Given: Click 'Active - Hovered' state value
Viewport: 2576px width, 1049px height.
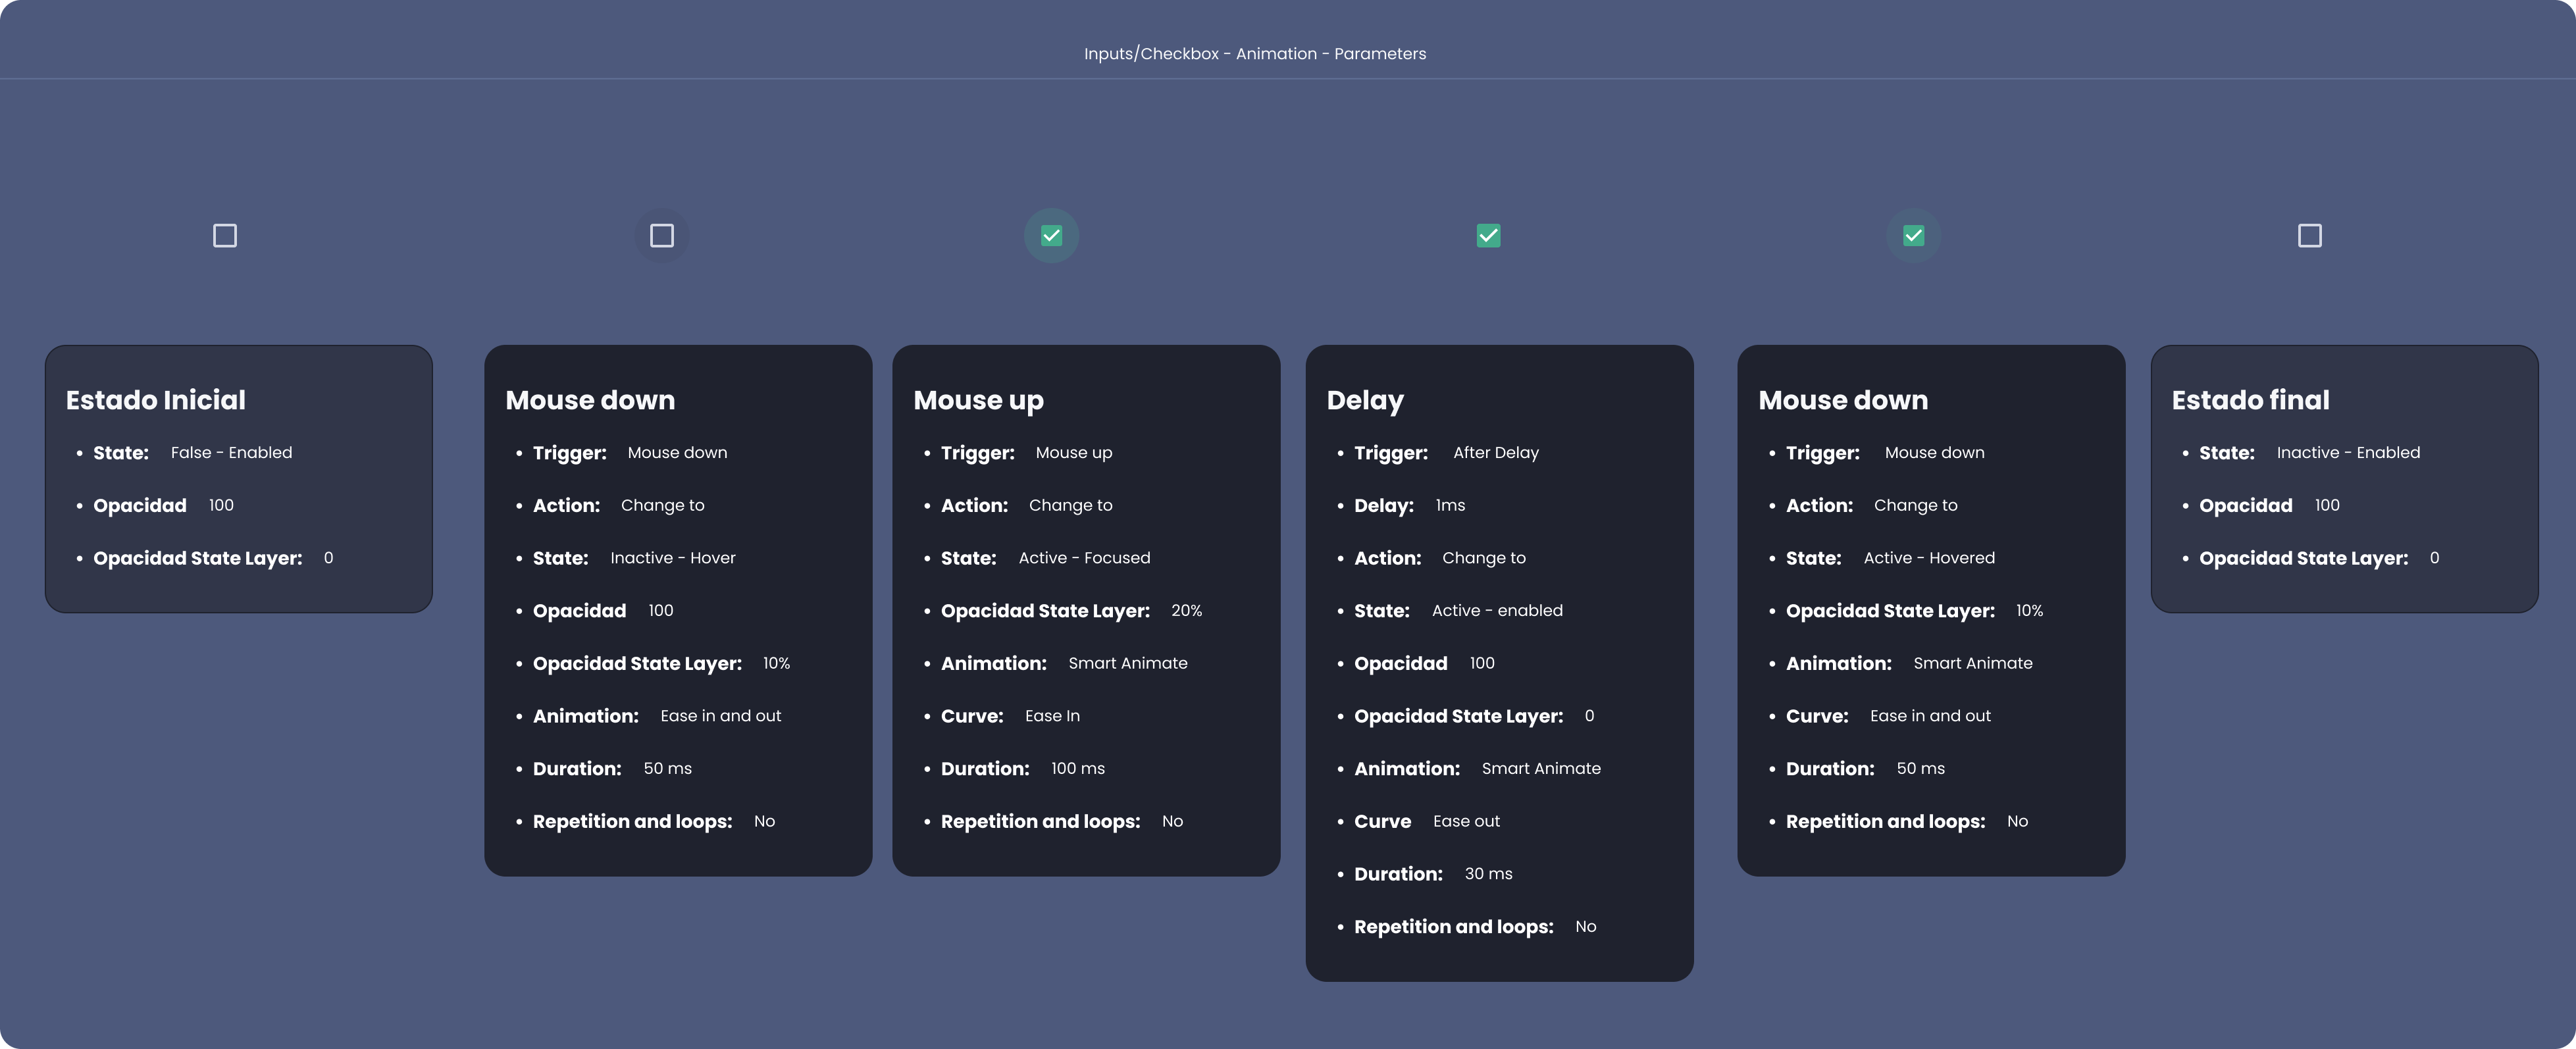Looking at the screenshot, I should click(1929, 558).
